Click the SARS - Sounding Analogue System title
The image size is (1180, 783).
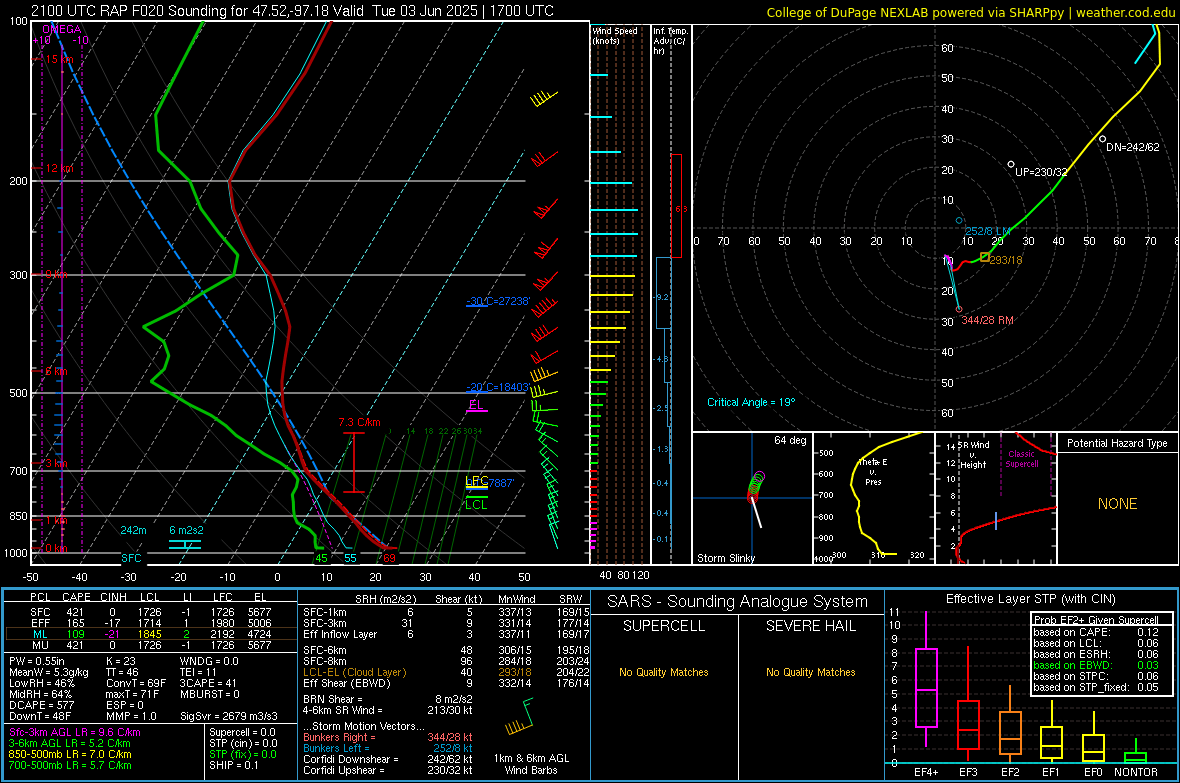[x=738, y=602]
